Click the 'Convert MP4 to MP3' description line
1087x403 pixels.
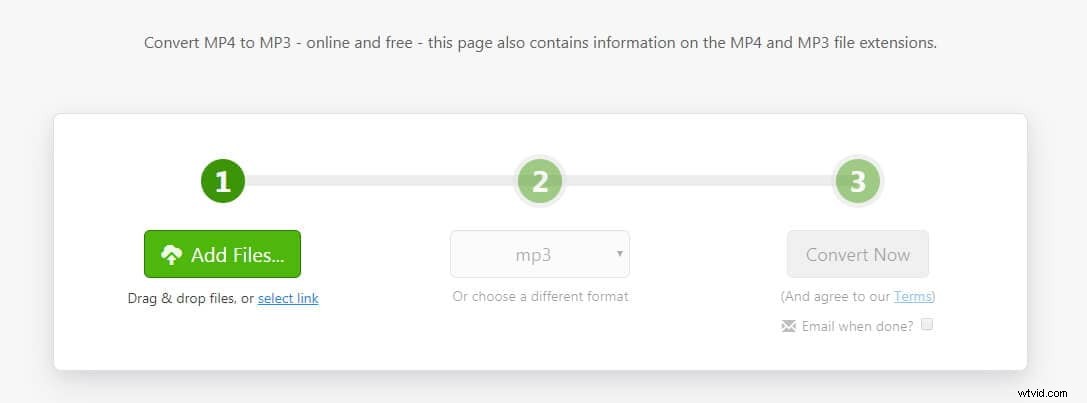(540, 42)
